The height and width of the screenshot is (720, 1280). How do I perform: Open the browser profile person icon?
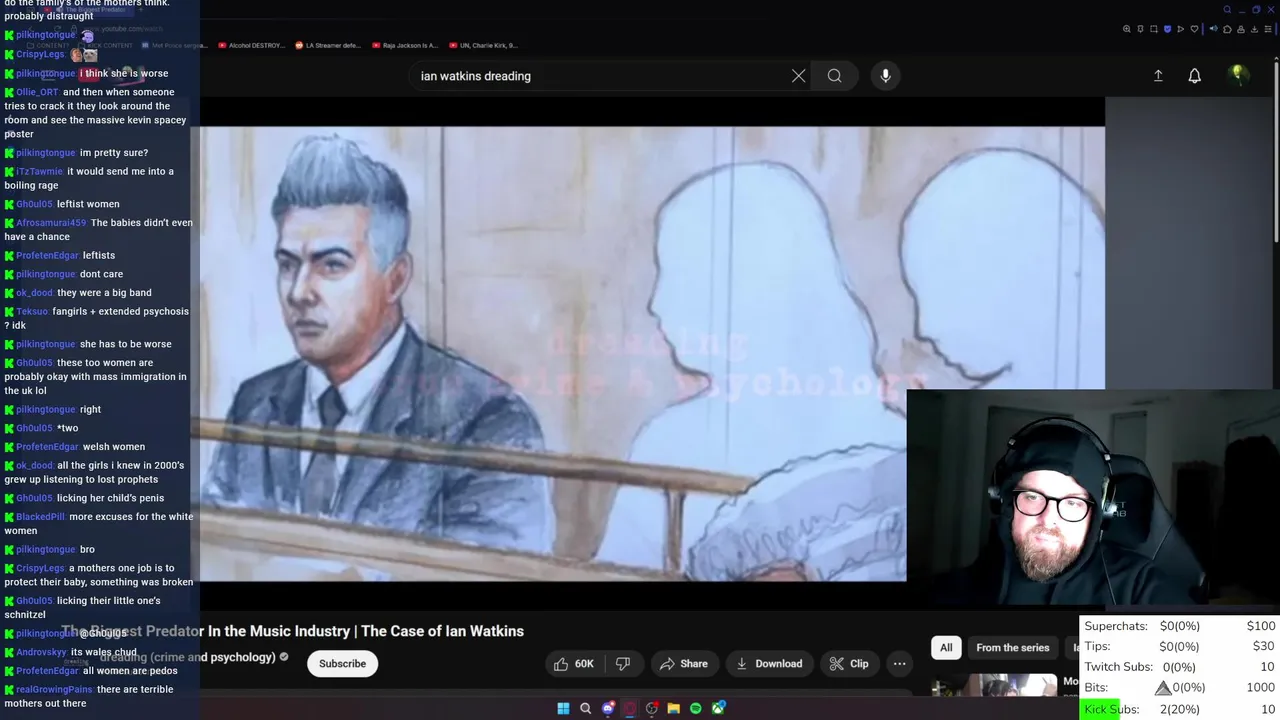pos(1241,29)
